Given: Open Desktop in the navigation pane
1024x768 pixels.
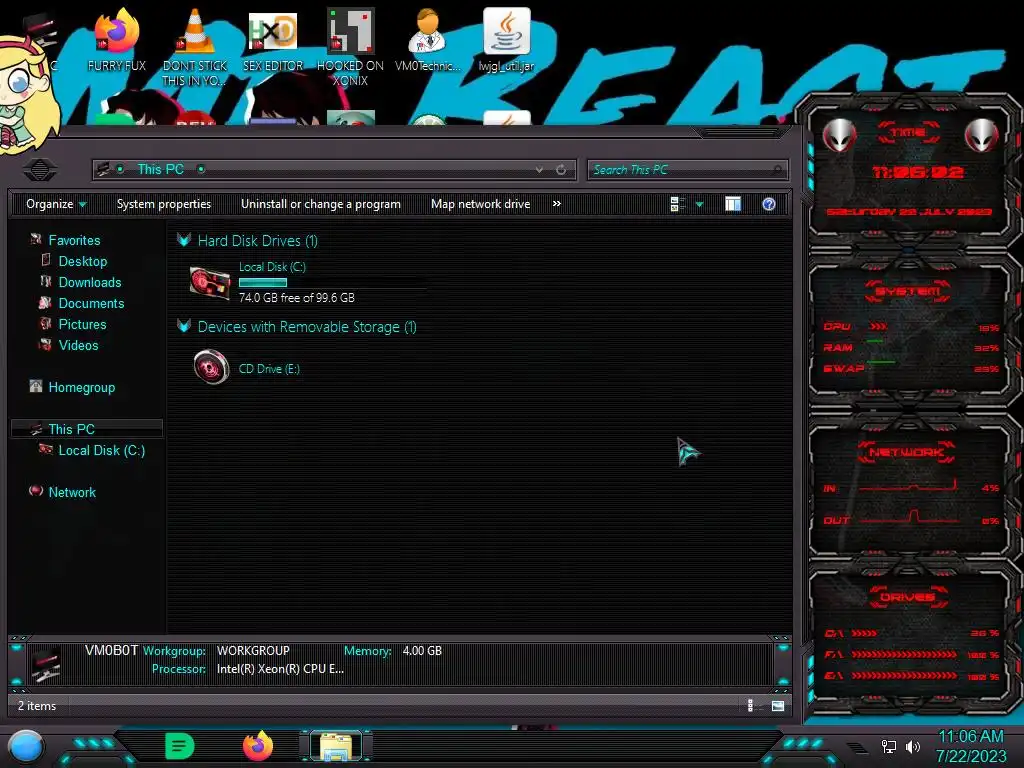Looking at the screenshot, I should click(x=83, y=261).
